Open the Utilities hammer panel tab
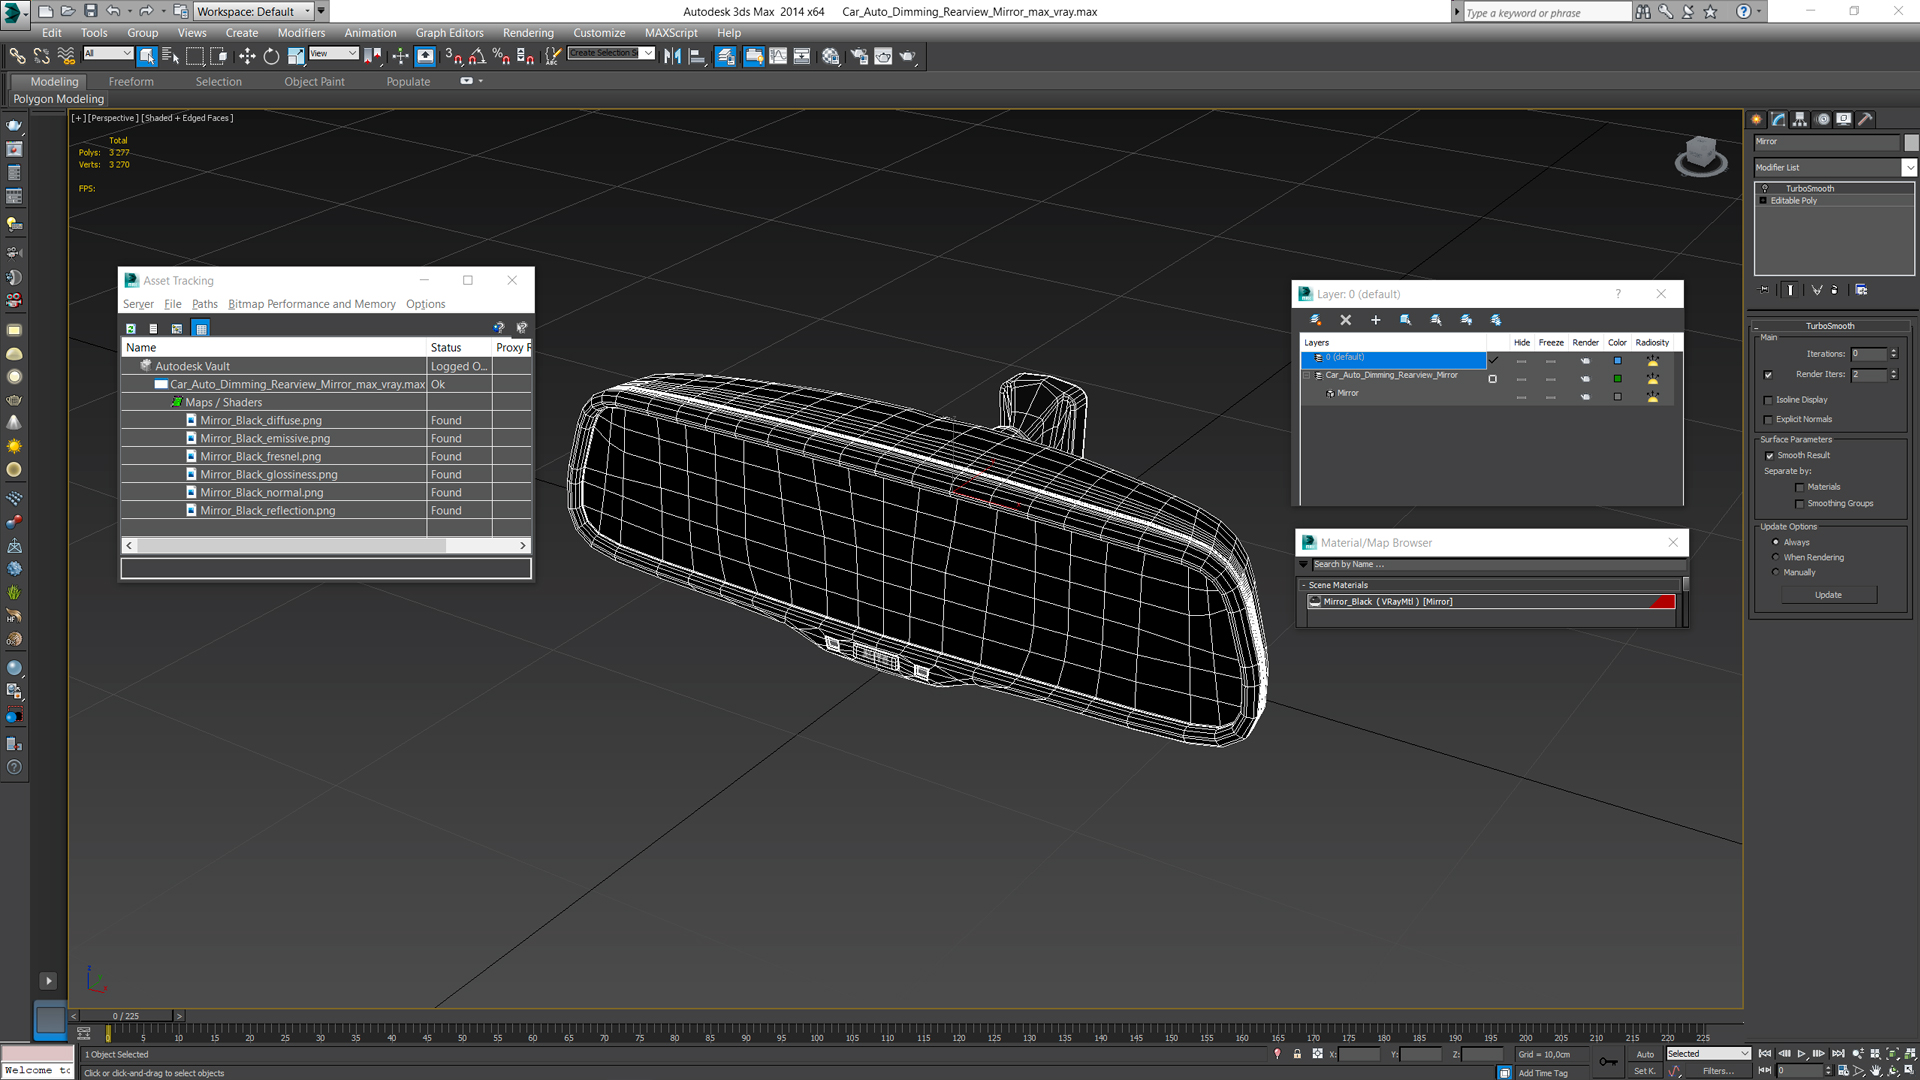The image size is (1920, 1080). 1866,119
